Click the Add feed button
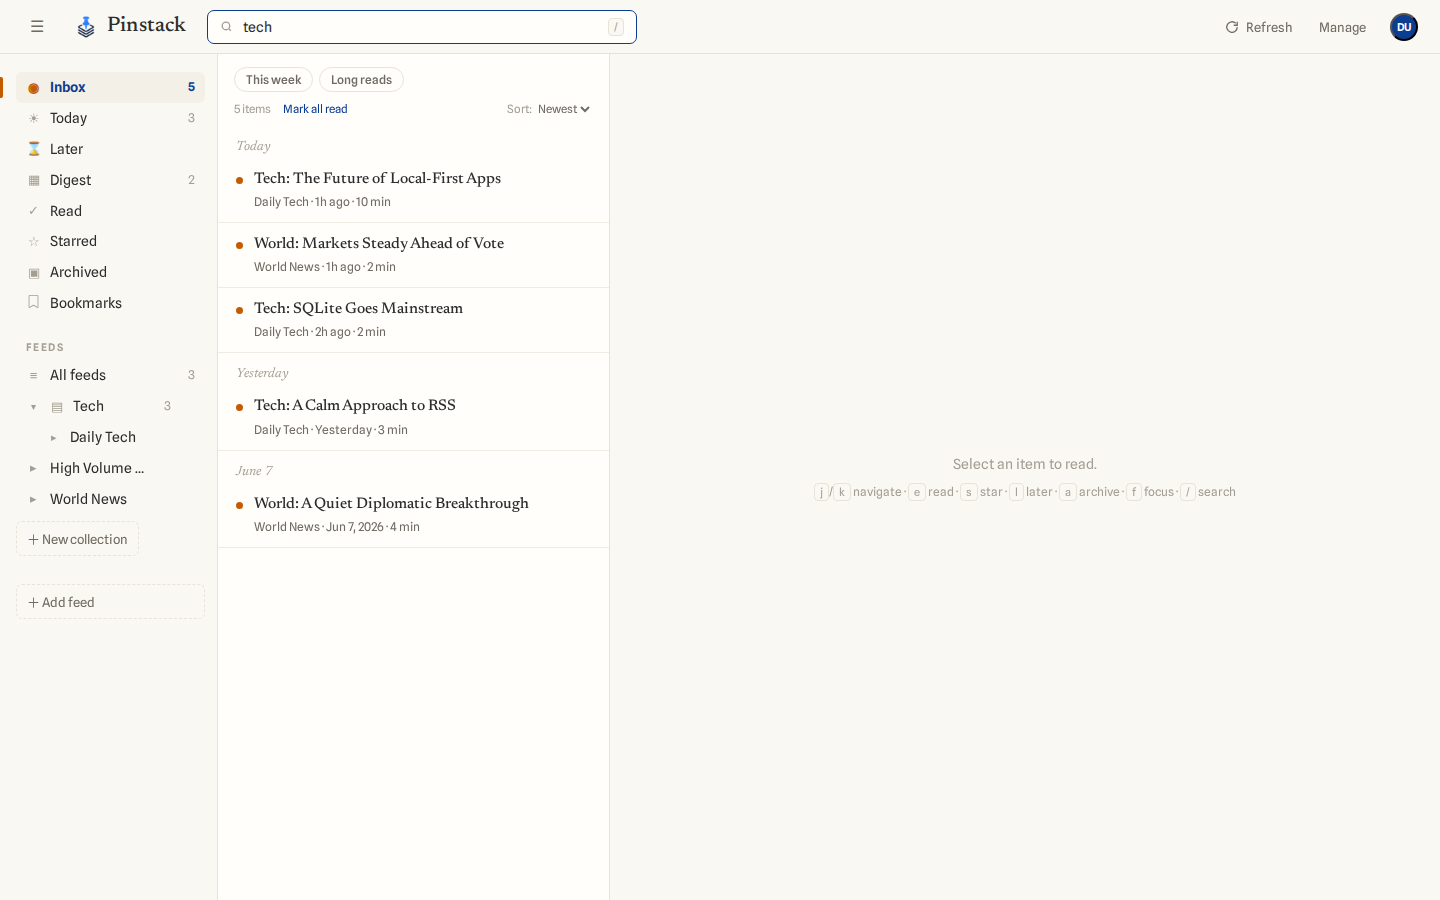 click(x=110, y=602)
